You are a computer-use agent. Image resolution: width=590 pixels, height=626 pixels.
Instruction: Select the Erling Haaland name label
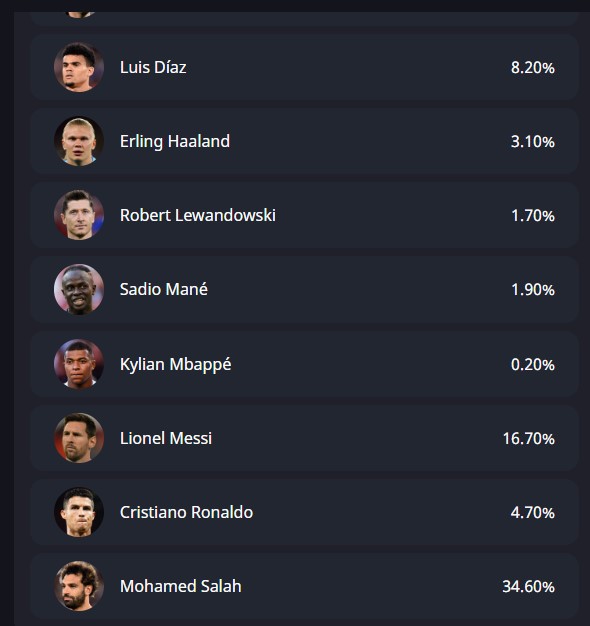(x=175, y=142)
